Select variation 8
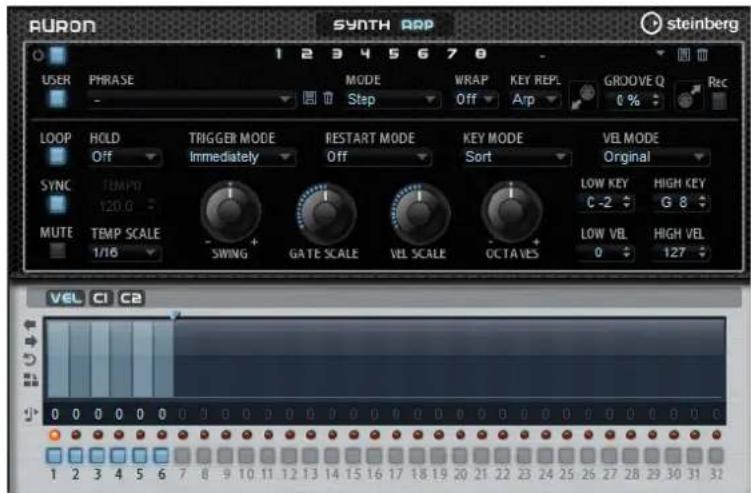The width and height of the screenshot is (751, 493). point(480,54)
